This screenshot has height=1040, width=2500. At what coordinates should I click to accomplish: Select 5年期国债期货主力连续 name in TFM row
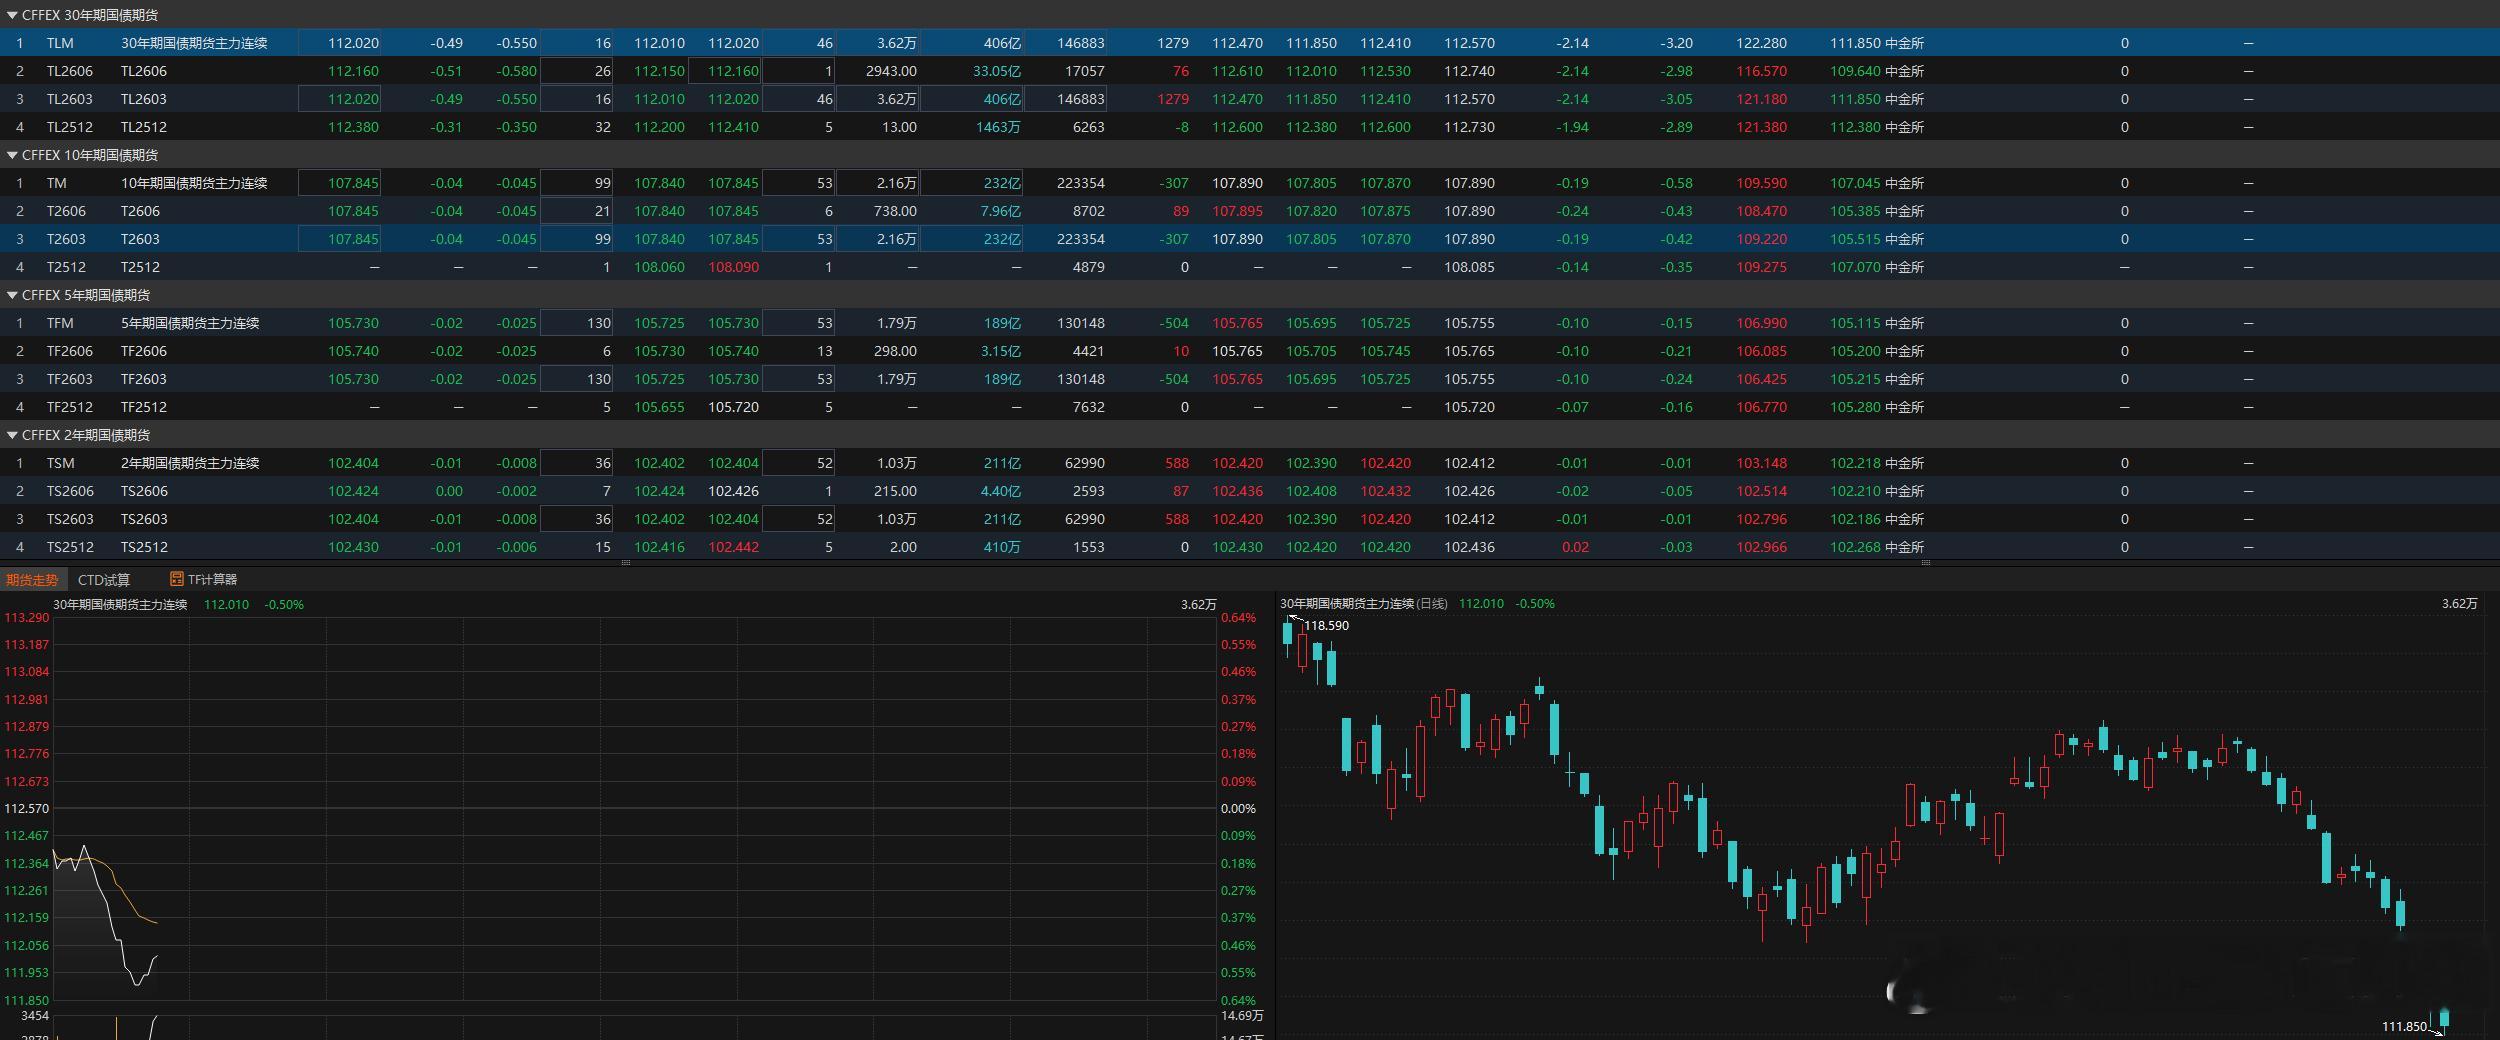pos(190,323)
